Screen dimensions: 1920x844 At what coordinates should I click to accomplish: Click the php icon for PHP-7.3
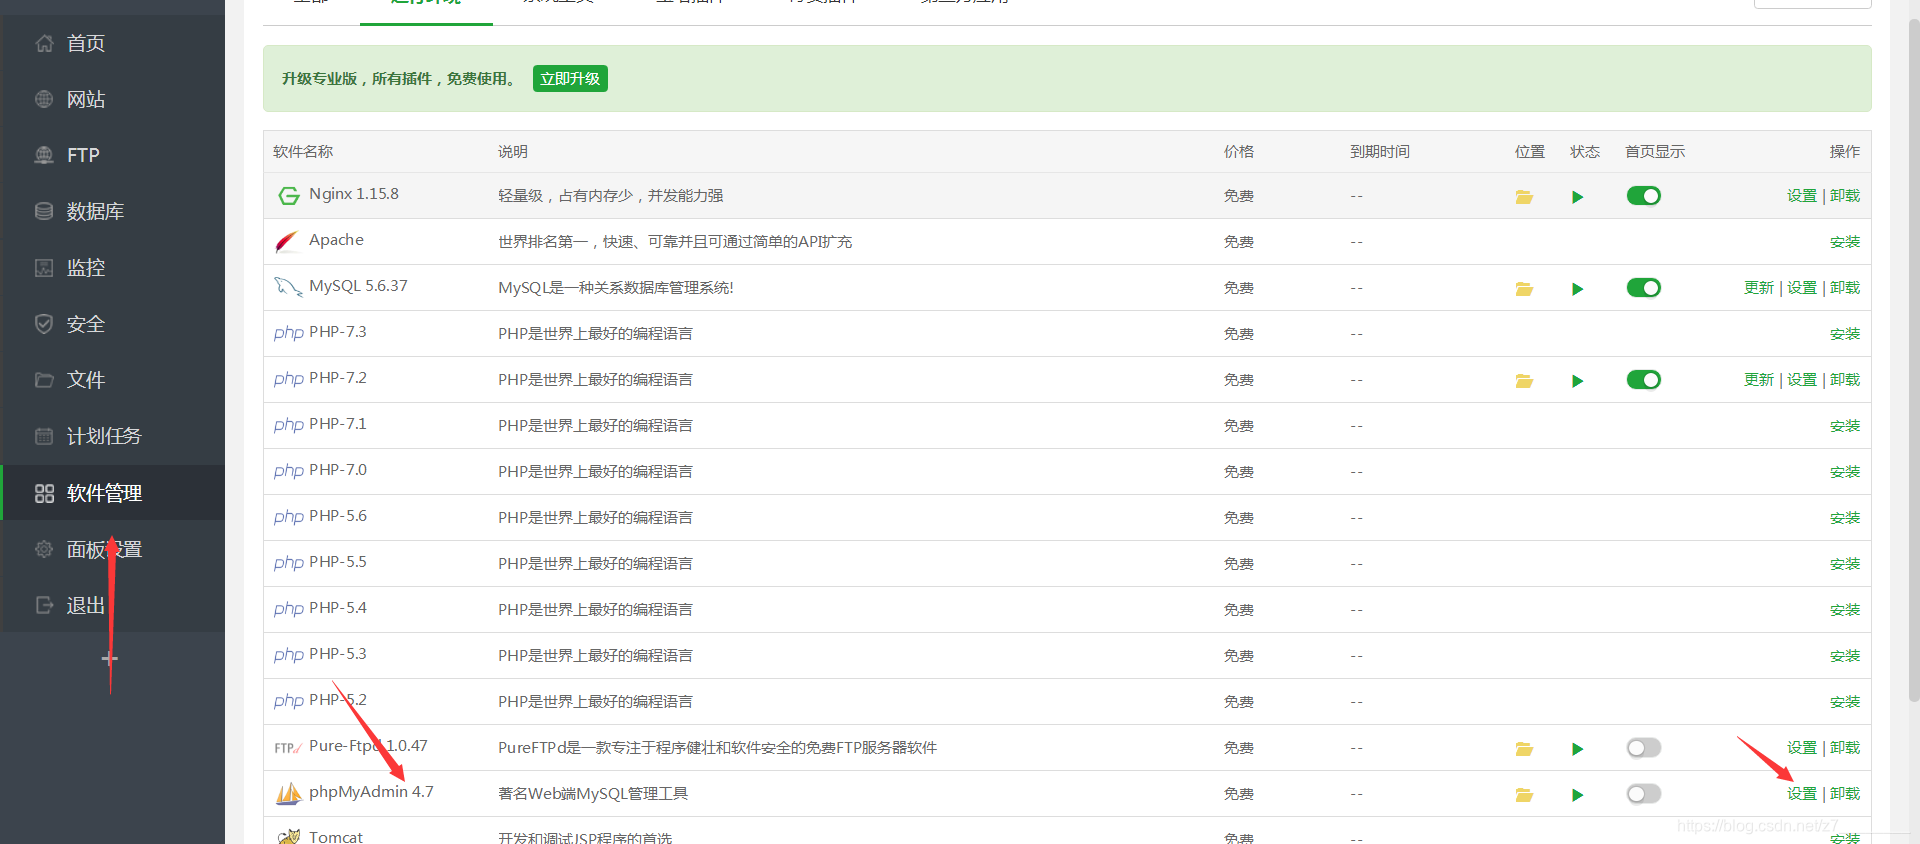pyautogui.click(x=289, y=333)
